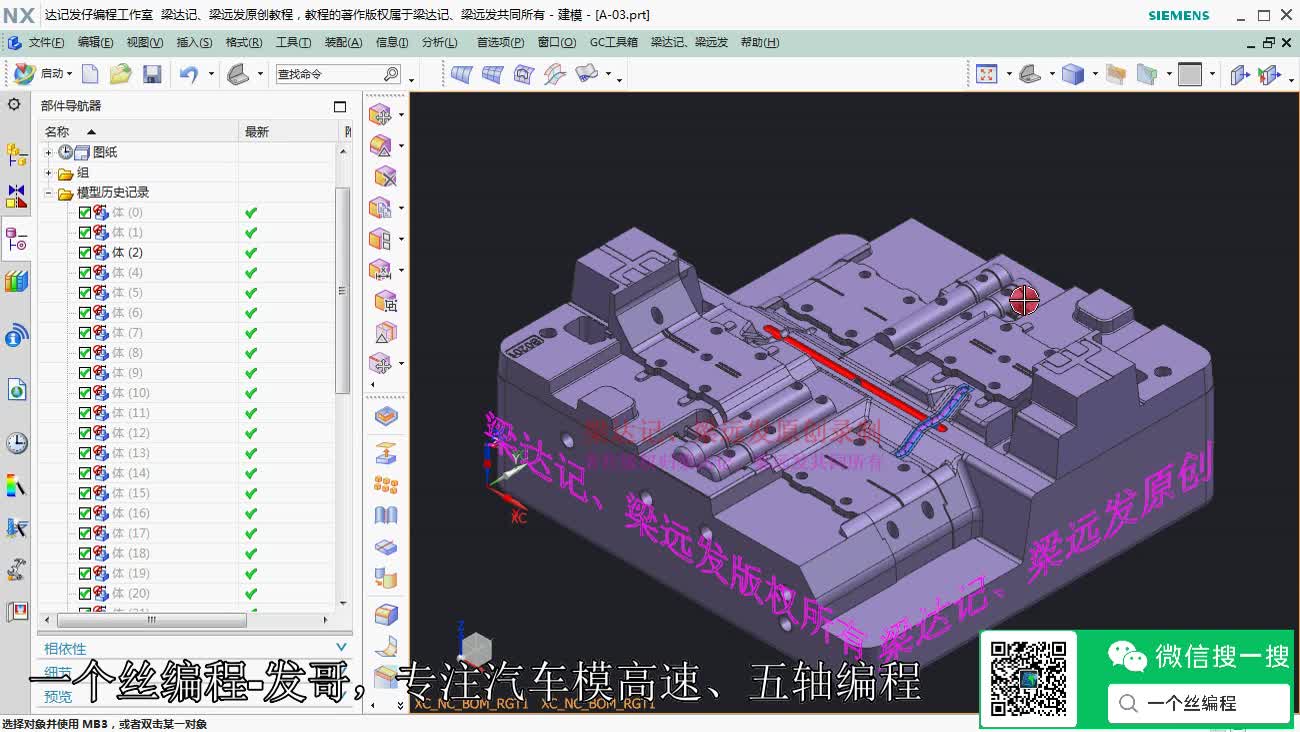Viewport: 1300px width, 732px height.
Task: Open the Fit view dropdown arrow
Action: 1008,74
